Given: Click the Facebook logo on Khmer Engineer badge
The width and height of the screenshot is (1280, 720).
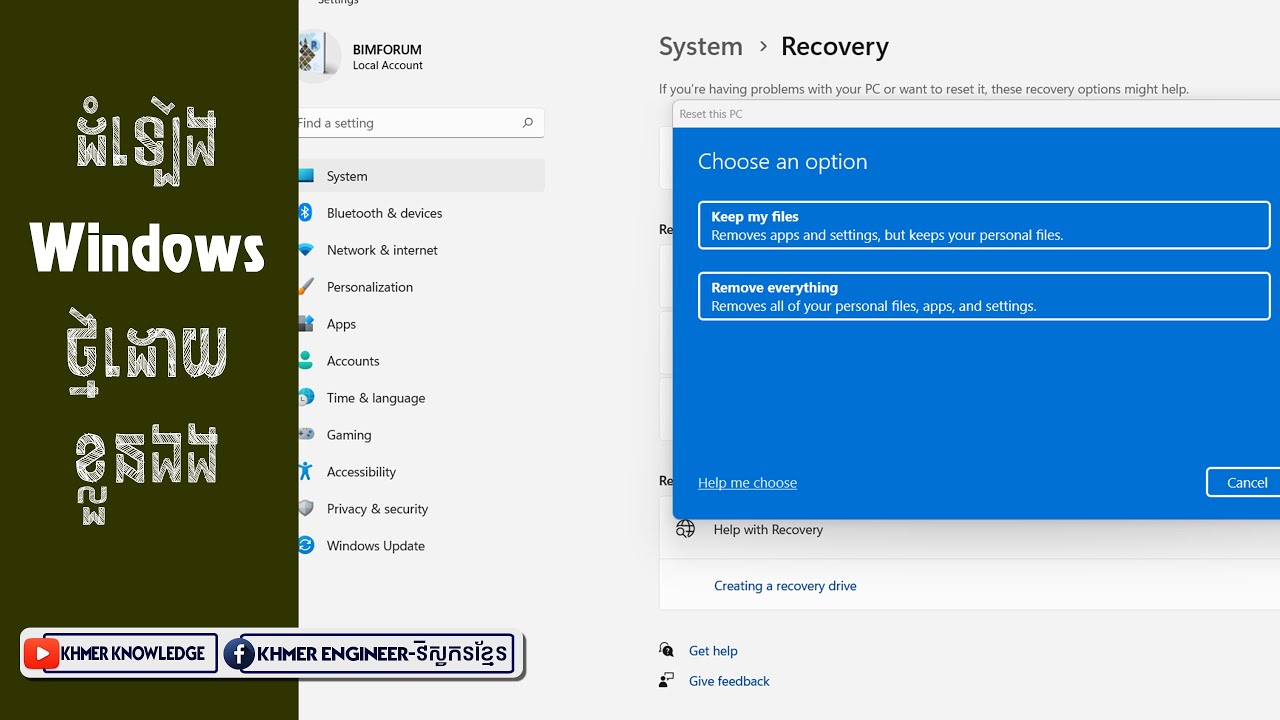Looking at the screenshot, I should click(238, 655).
